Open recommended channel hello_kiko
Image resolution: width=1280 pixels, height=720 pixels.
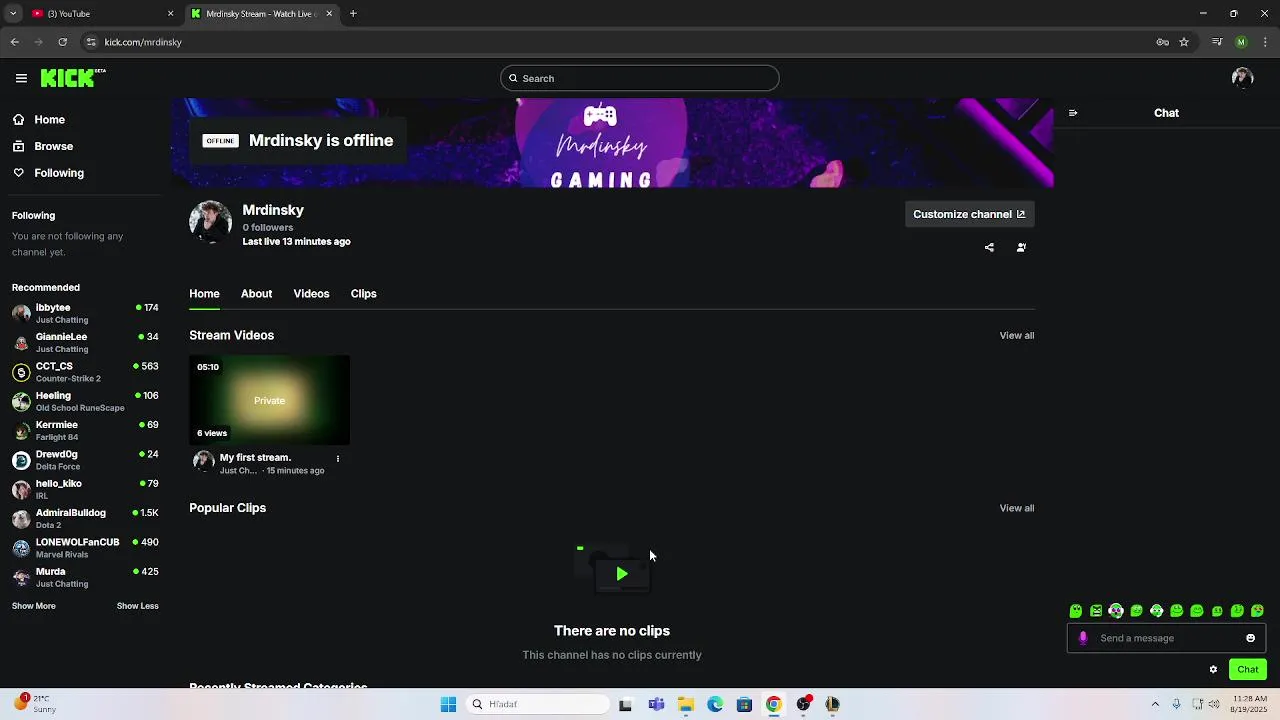click(85, 489)
